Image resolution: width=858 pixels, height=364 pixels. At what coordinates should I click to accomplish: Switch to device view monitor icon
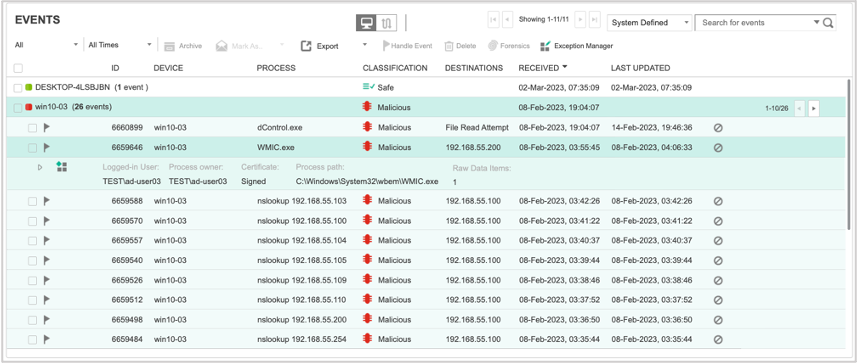point(366,23)
